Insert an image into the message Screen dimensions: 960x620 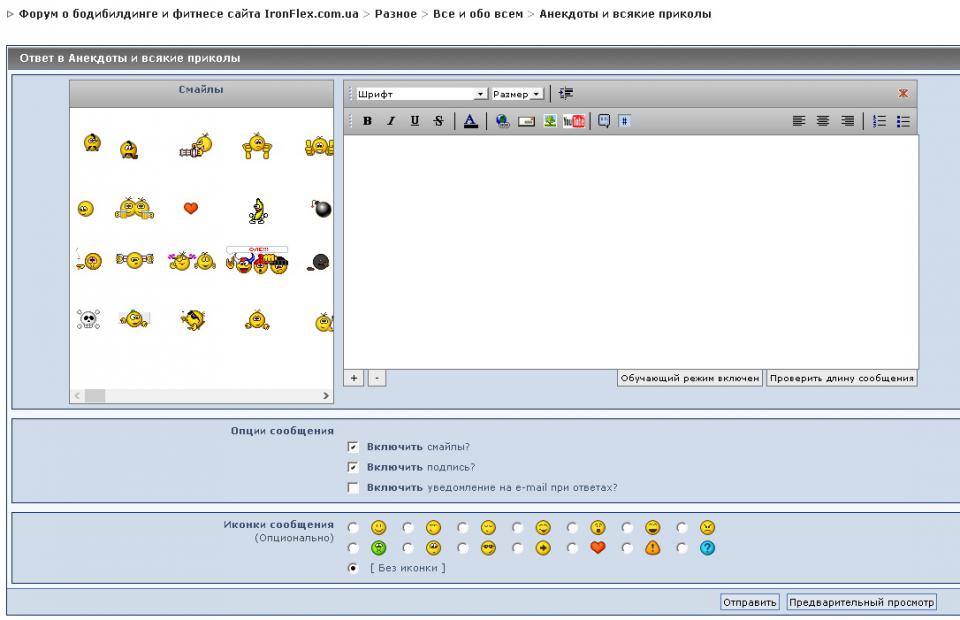pyautogui.click(x=549, y=121)
